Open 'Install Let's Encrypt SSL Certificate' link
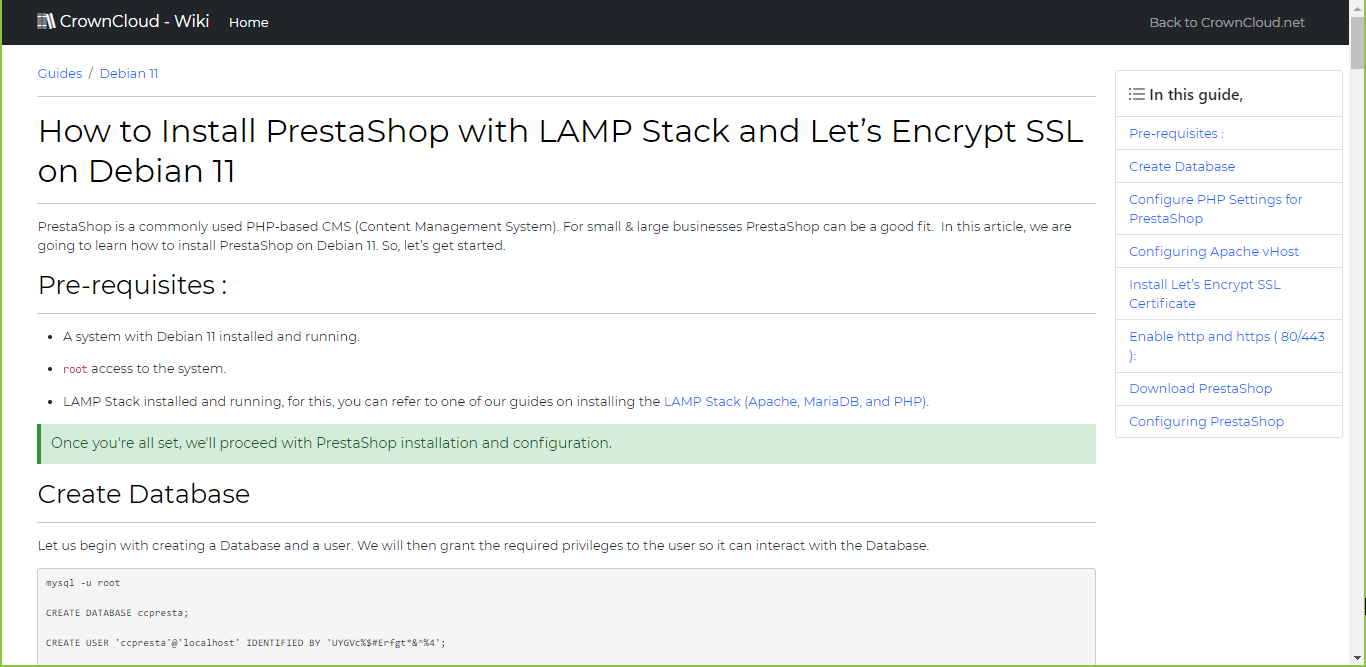The height and width of the screenshot is (667, 1366). [1204, 293]
